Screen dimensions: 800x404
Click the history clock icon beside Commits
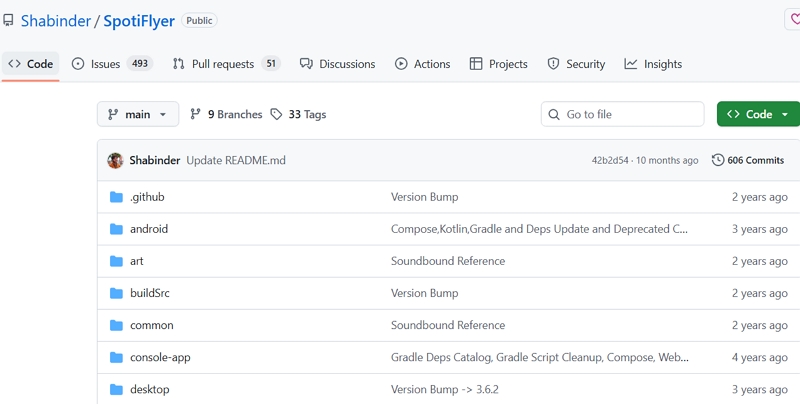(718, 160)
